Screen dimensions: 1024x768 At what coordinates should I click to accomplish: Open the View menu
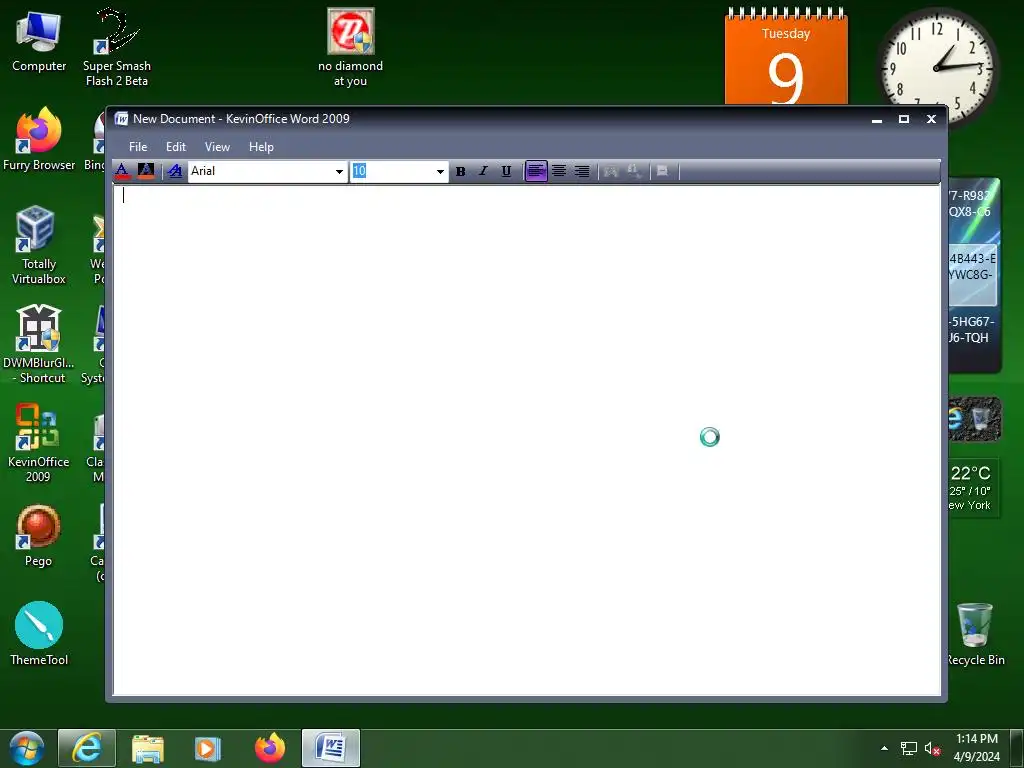(217, 147)
